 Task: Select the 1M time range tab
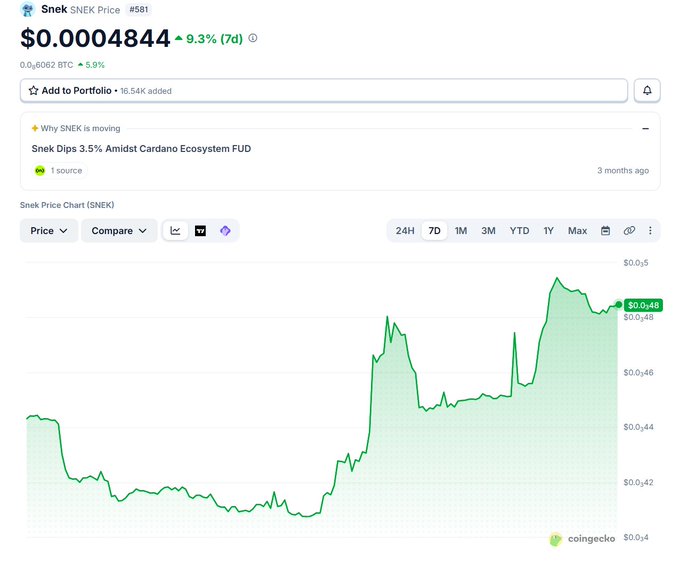click(x=461, y=231)
